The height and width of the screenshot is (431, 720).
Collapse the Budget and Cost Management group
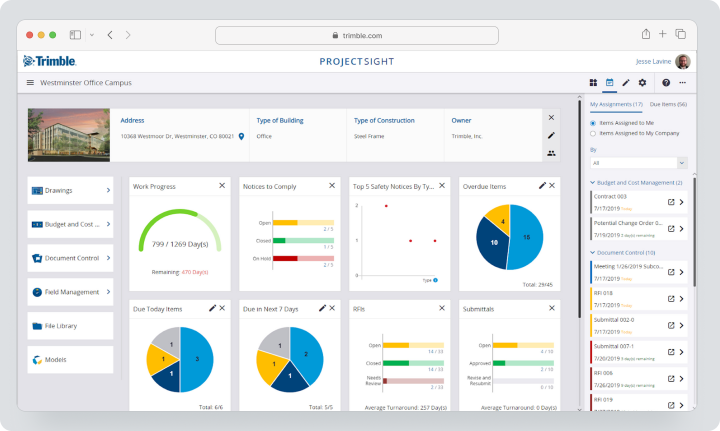592,183
